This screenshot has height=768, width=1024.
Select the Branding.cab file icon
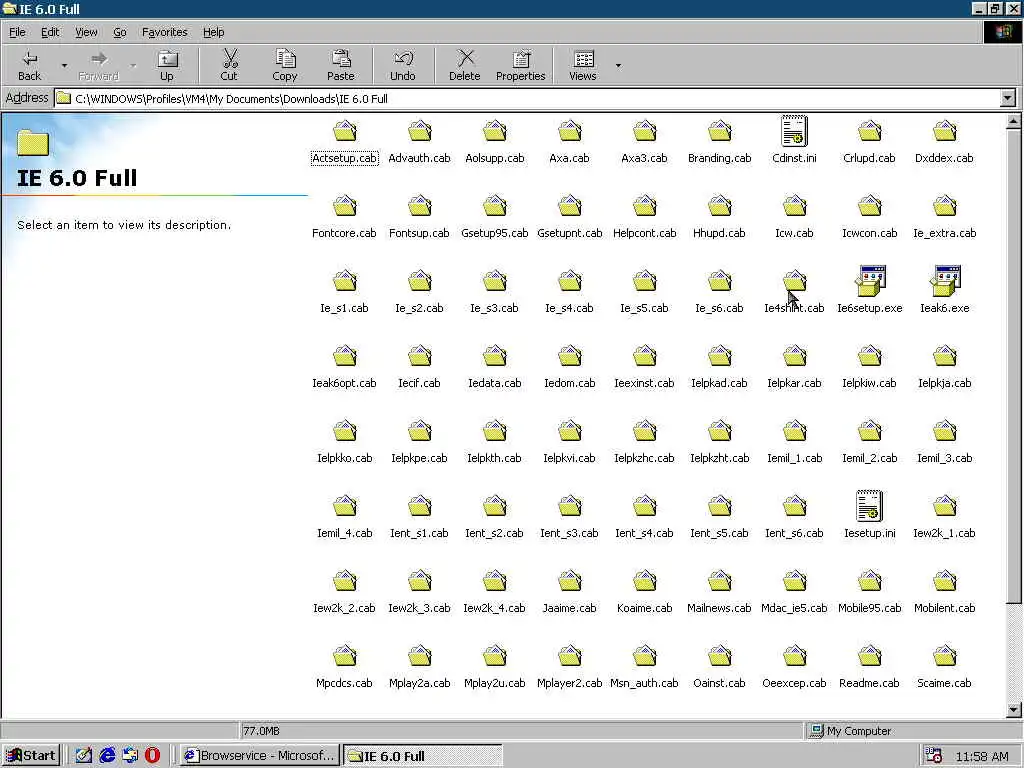pyautogui.click(x=720, y=131)
